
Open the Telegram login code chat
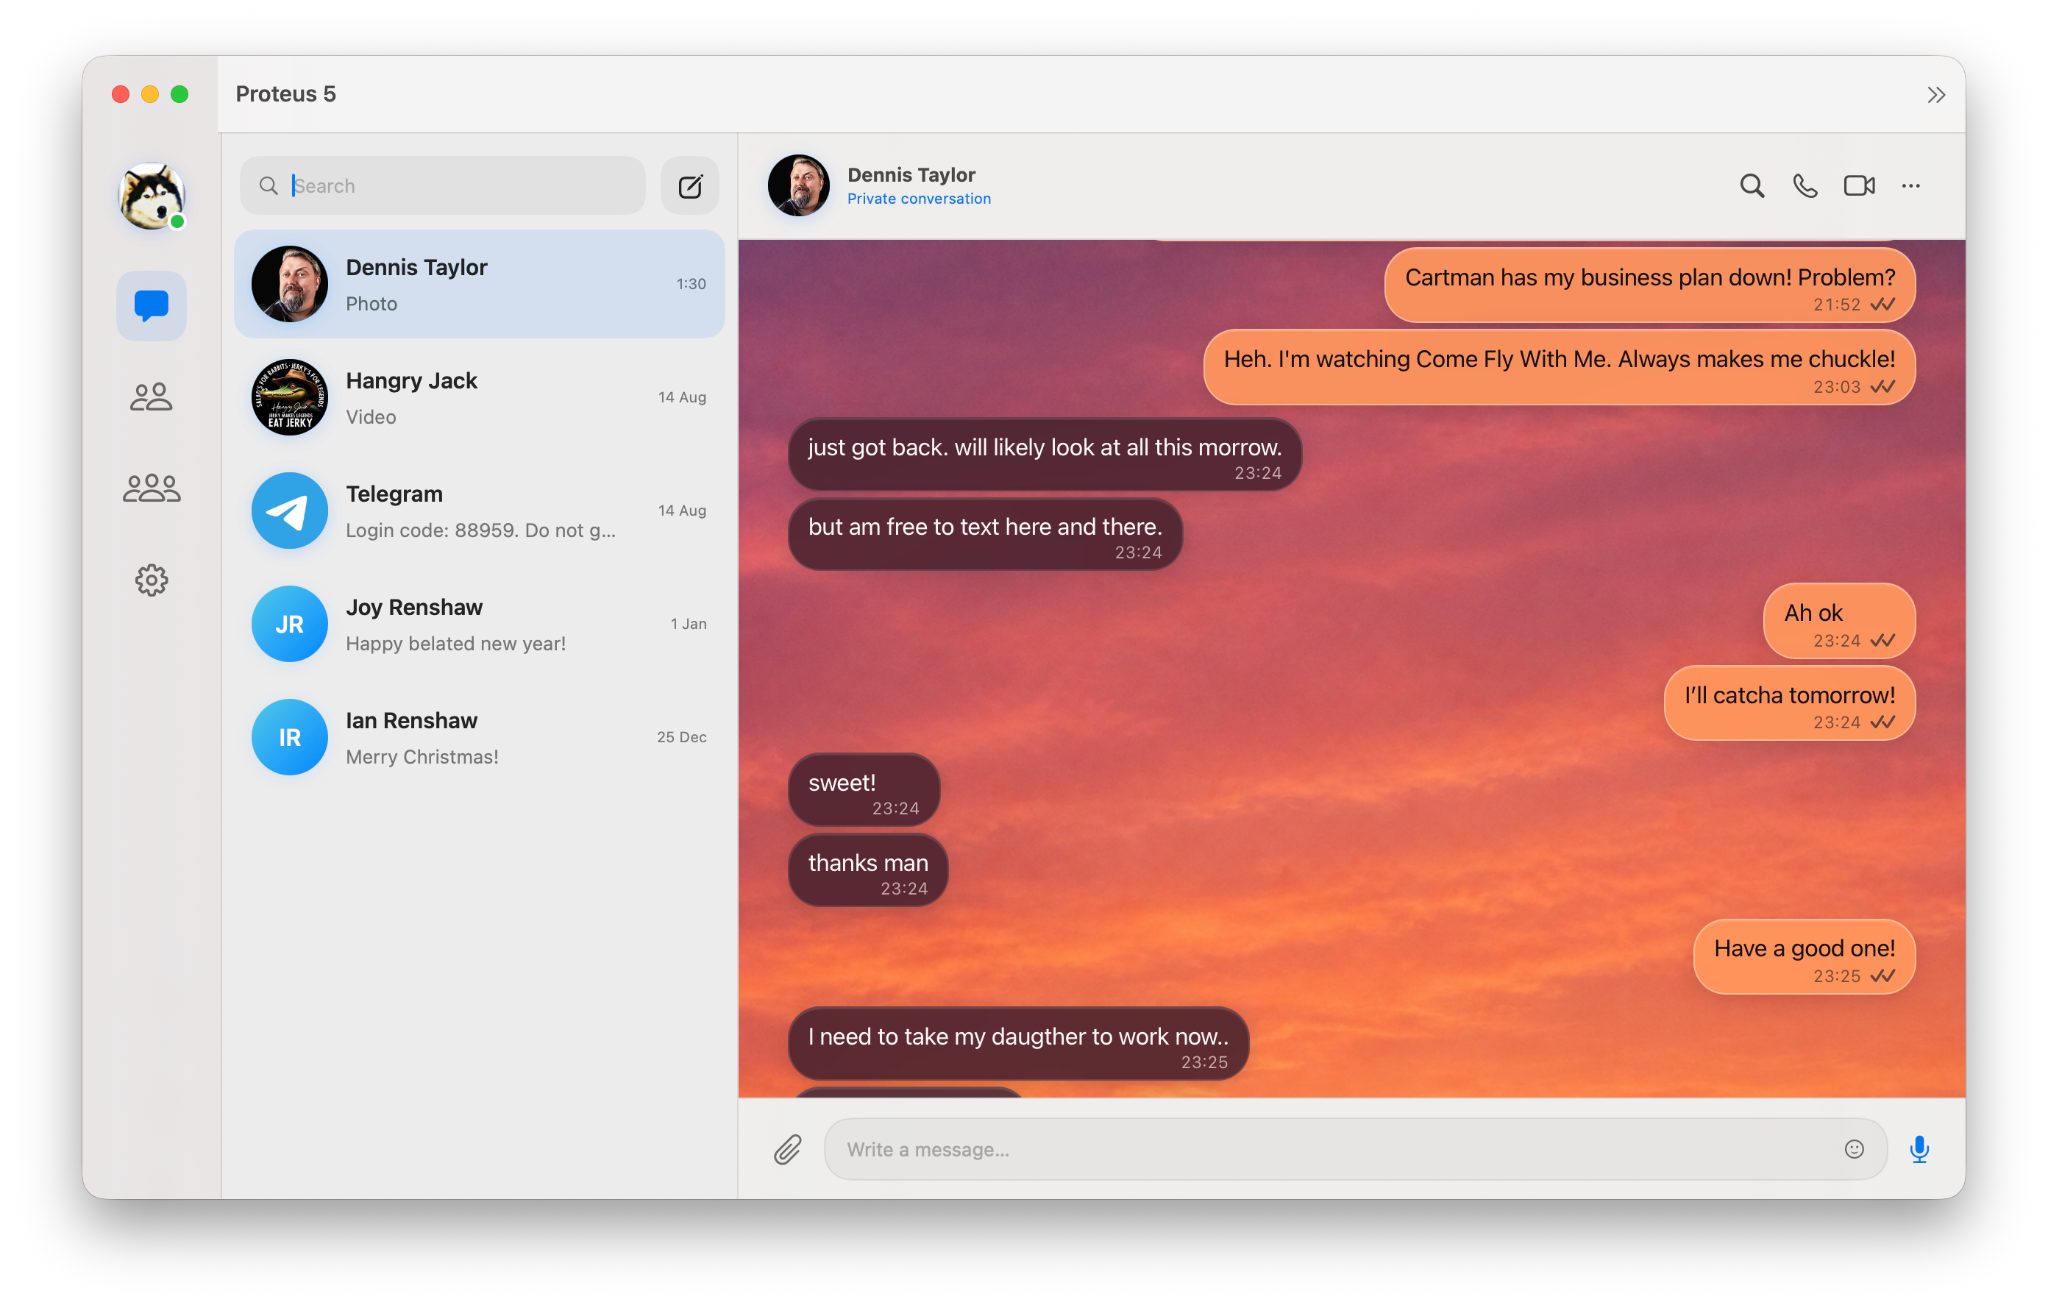point(479,511)
